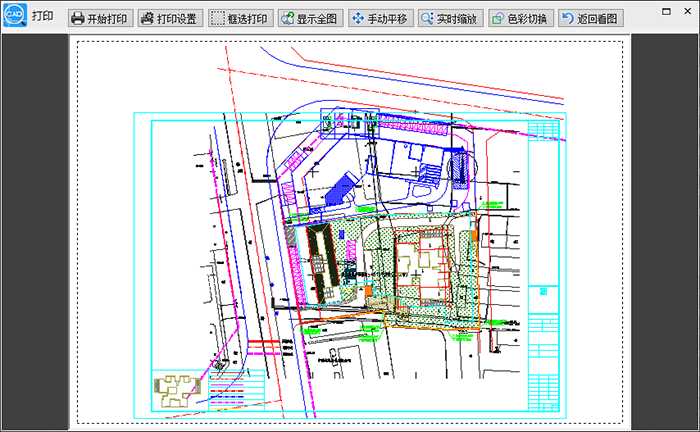
Task: Activate 手动平移 manual pan tool
Action: [x=381, y=18]
